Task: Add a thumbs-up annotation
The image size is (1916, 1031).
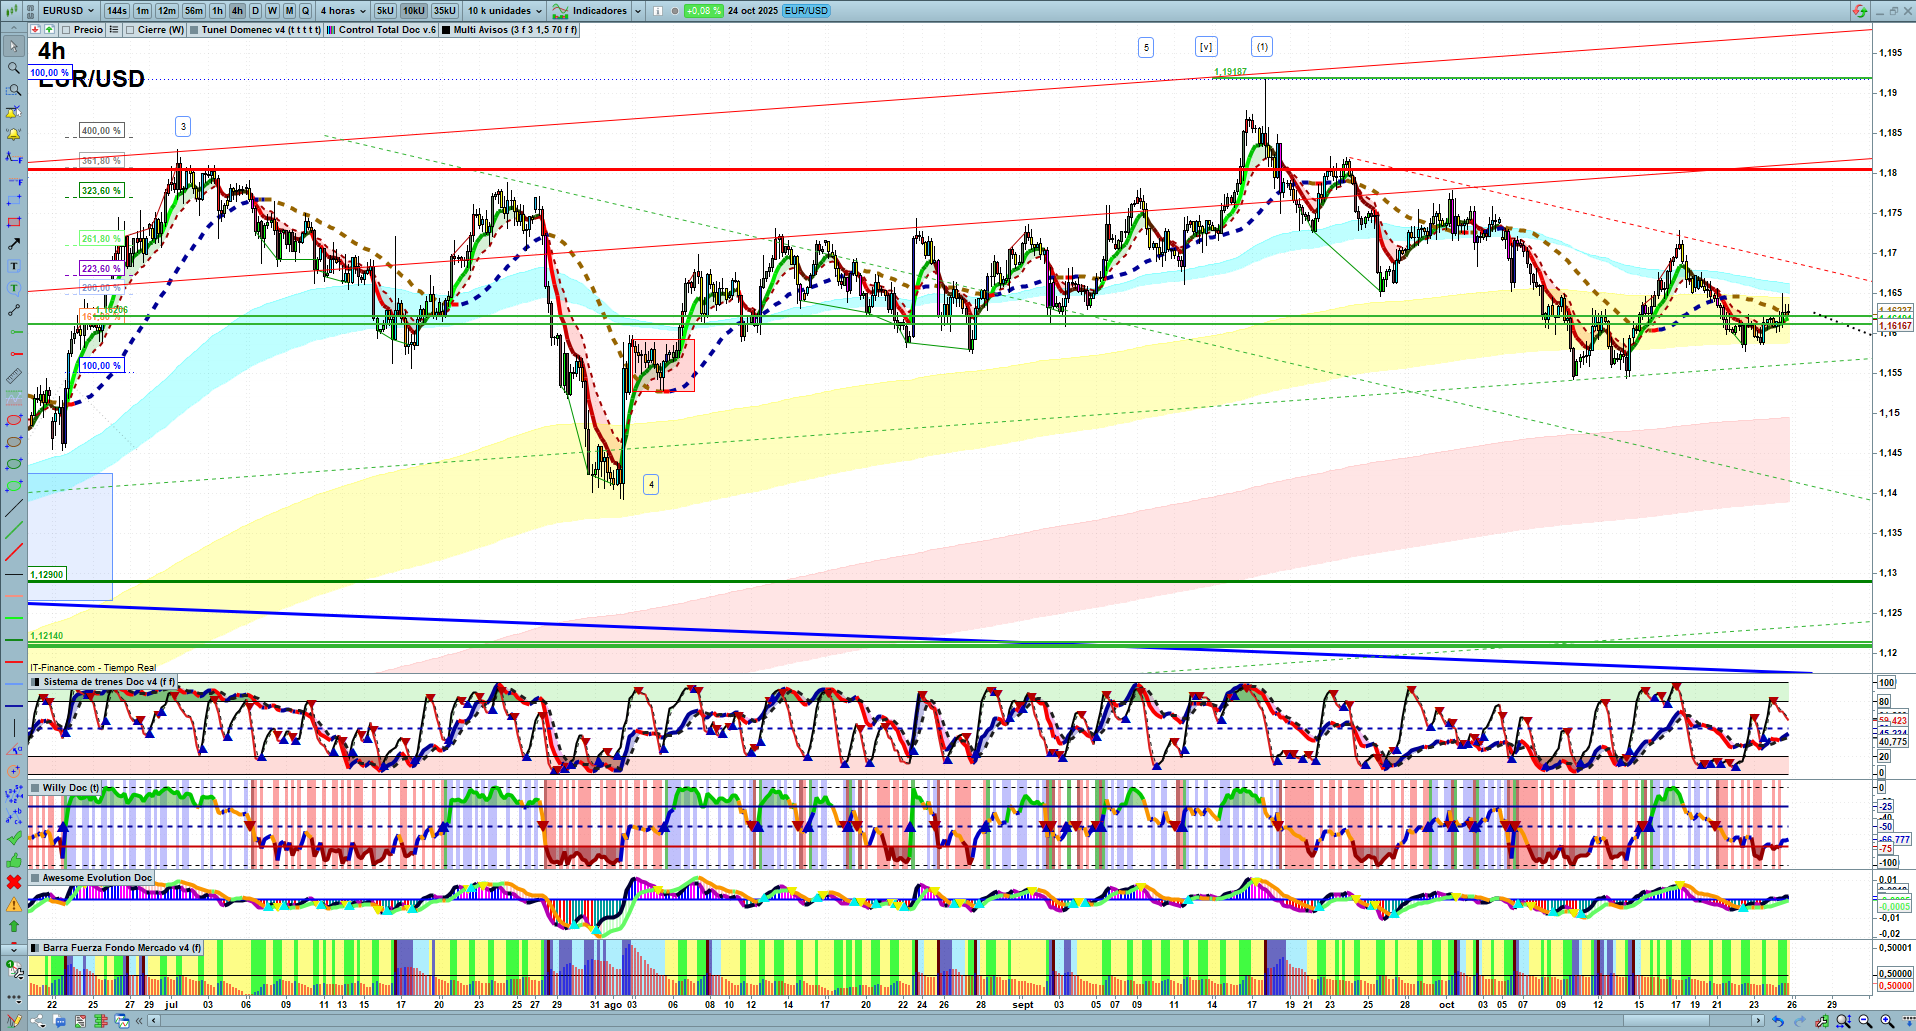Action: [x=14, y=860]
